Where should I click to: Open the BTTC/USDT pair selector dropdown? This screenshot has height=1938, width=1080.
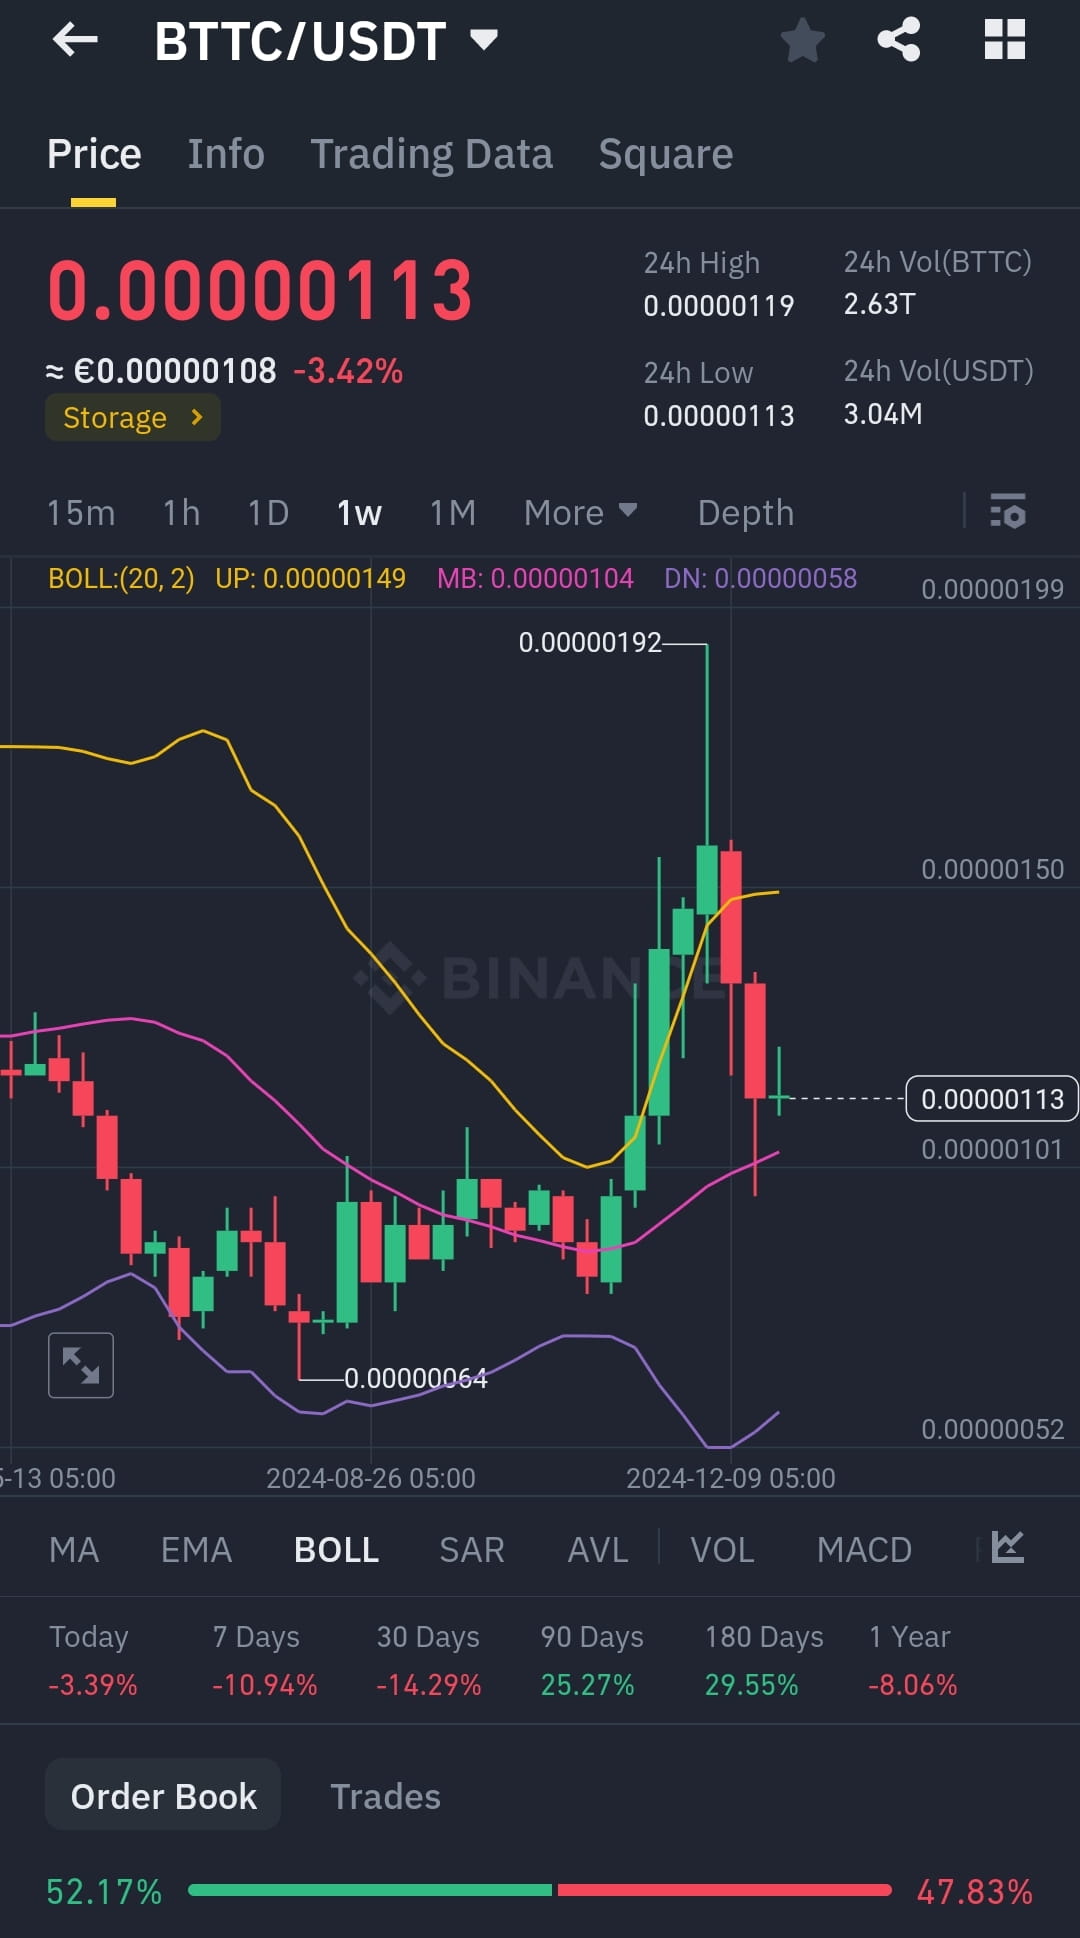pos(326,41)
